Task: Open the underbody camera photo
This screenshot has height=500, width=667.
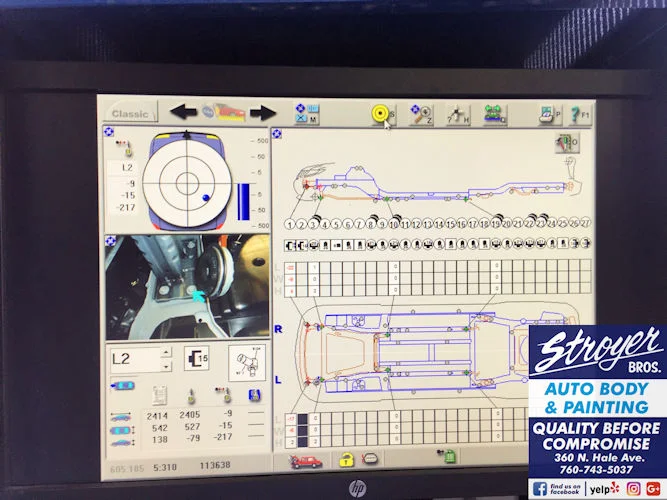Action: click(187, 287)
